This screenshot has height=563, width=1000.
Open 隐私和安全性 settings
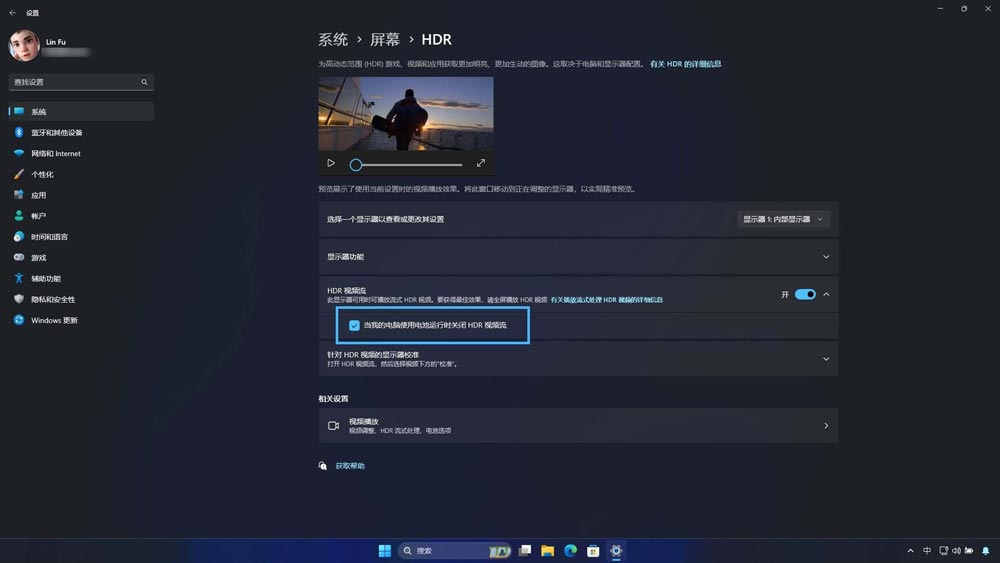(x=81, y=299)
